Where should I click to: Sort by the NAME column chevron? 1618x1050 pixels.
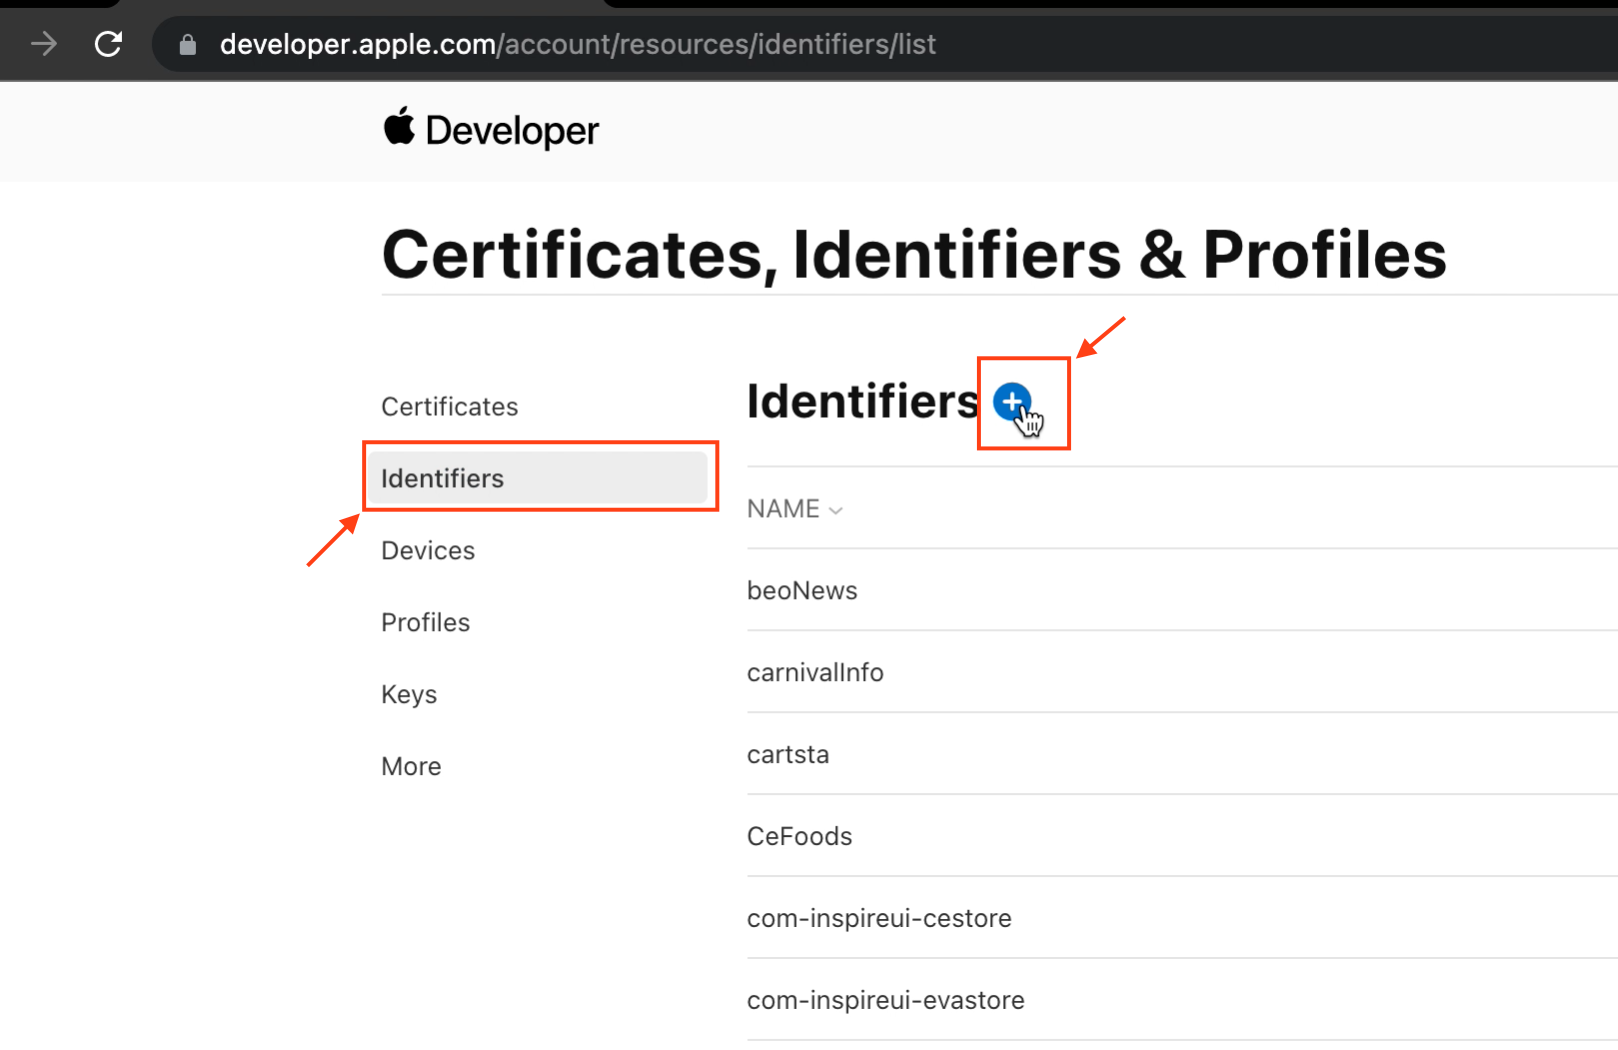pyautogui.click(x=836, y=510)
